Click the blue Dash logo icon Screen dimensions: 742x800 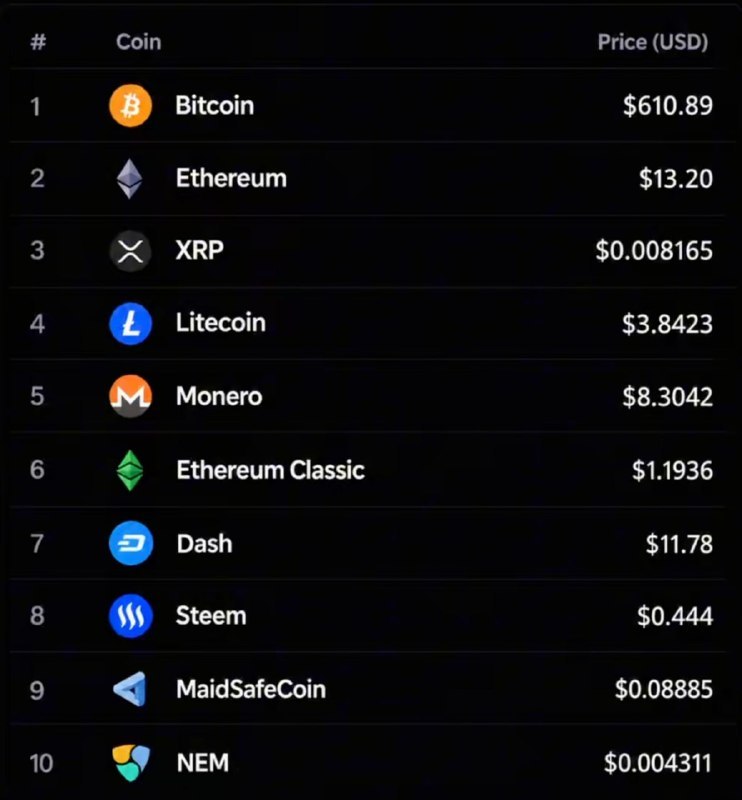click(131, 543)
